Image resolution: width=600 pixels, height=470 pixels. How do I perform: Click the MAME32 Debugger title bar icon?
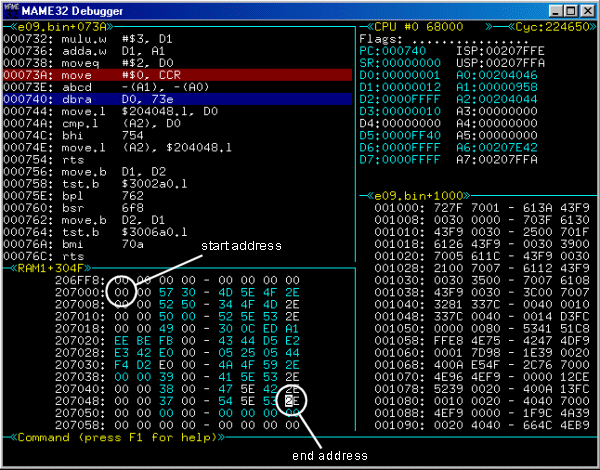click(x=12, y=10)
